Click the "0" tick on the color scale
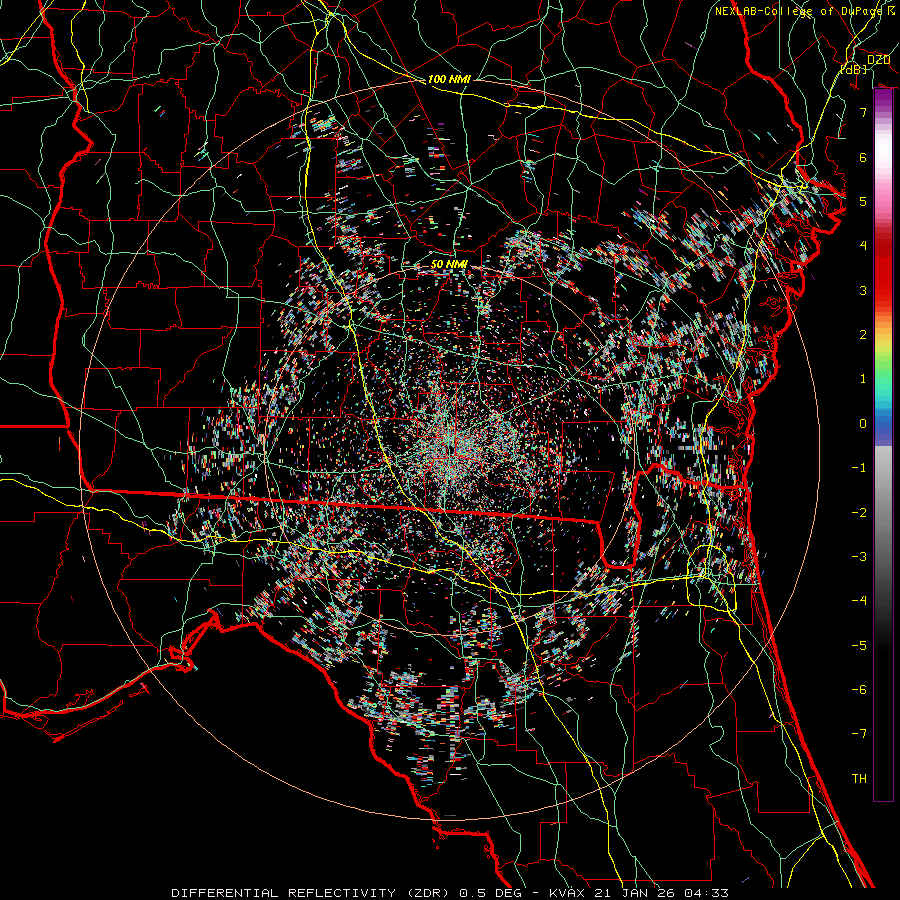 coord(863,424)
